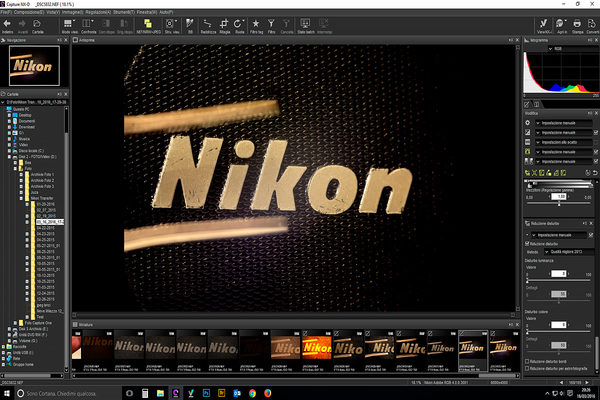
Task: Enable Riduzione disturbo bordi checkbox
Action: click(528, 361)
